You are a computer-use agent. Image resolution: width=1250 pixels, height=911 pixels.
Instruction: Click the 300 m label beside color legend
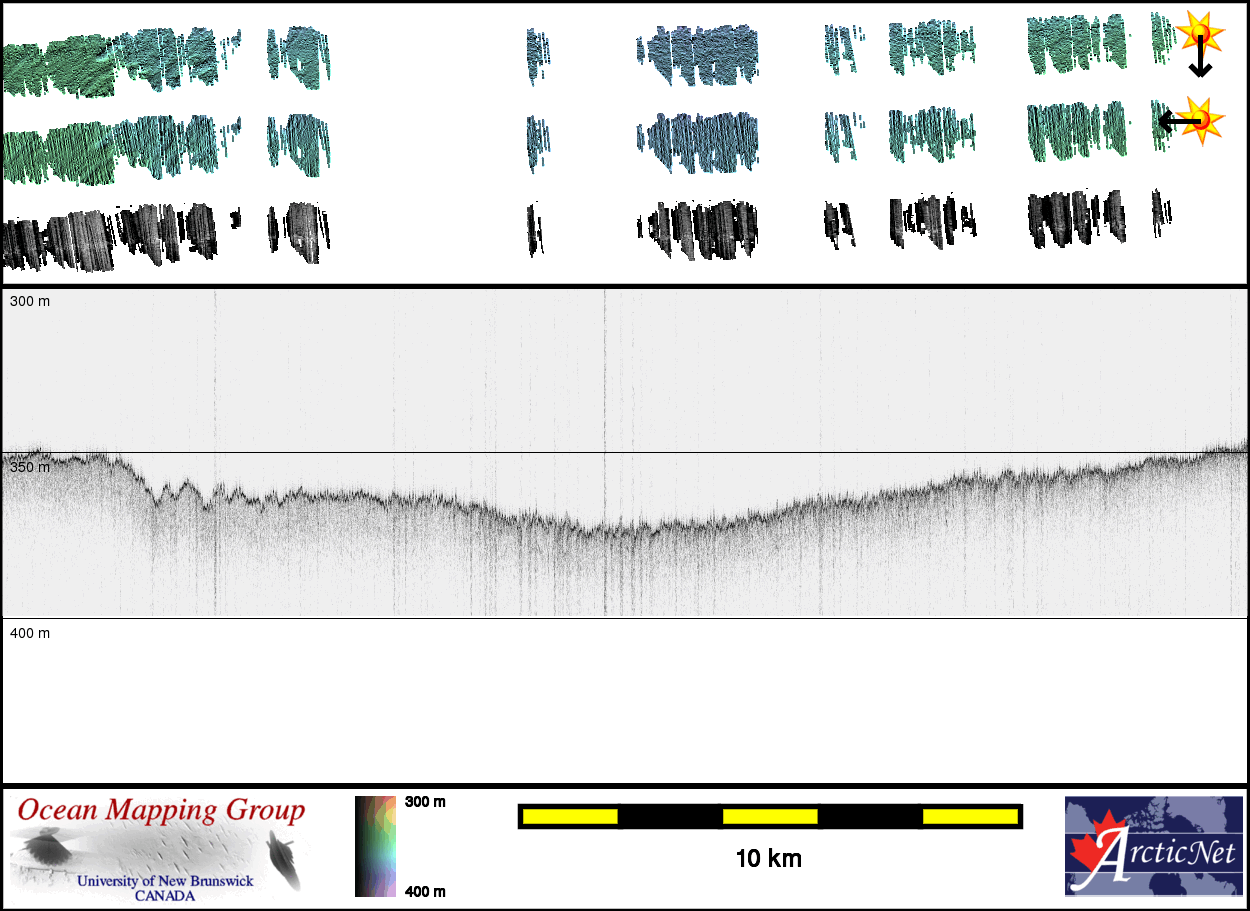tap(425, 802)
